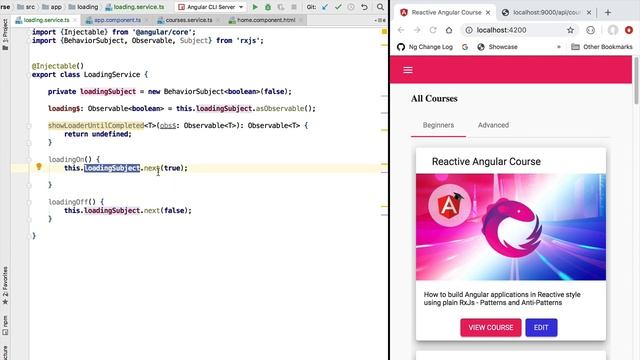Collapse the loadingOn method fold marker
The height and width of the screenshot is (360, 640).
click(x=29, y=160)
